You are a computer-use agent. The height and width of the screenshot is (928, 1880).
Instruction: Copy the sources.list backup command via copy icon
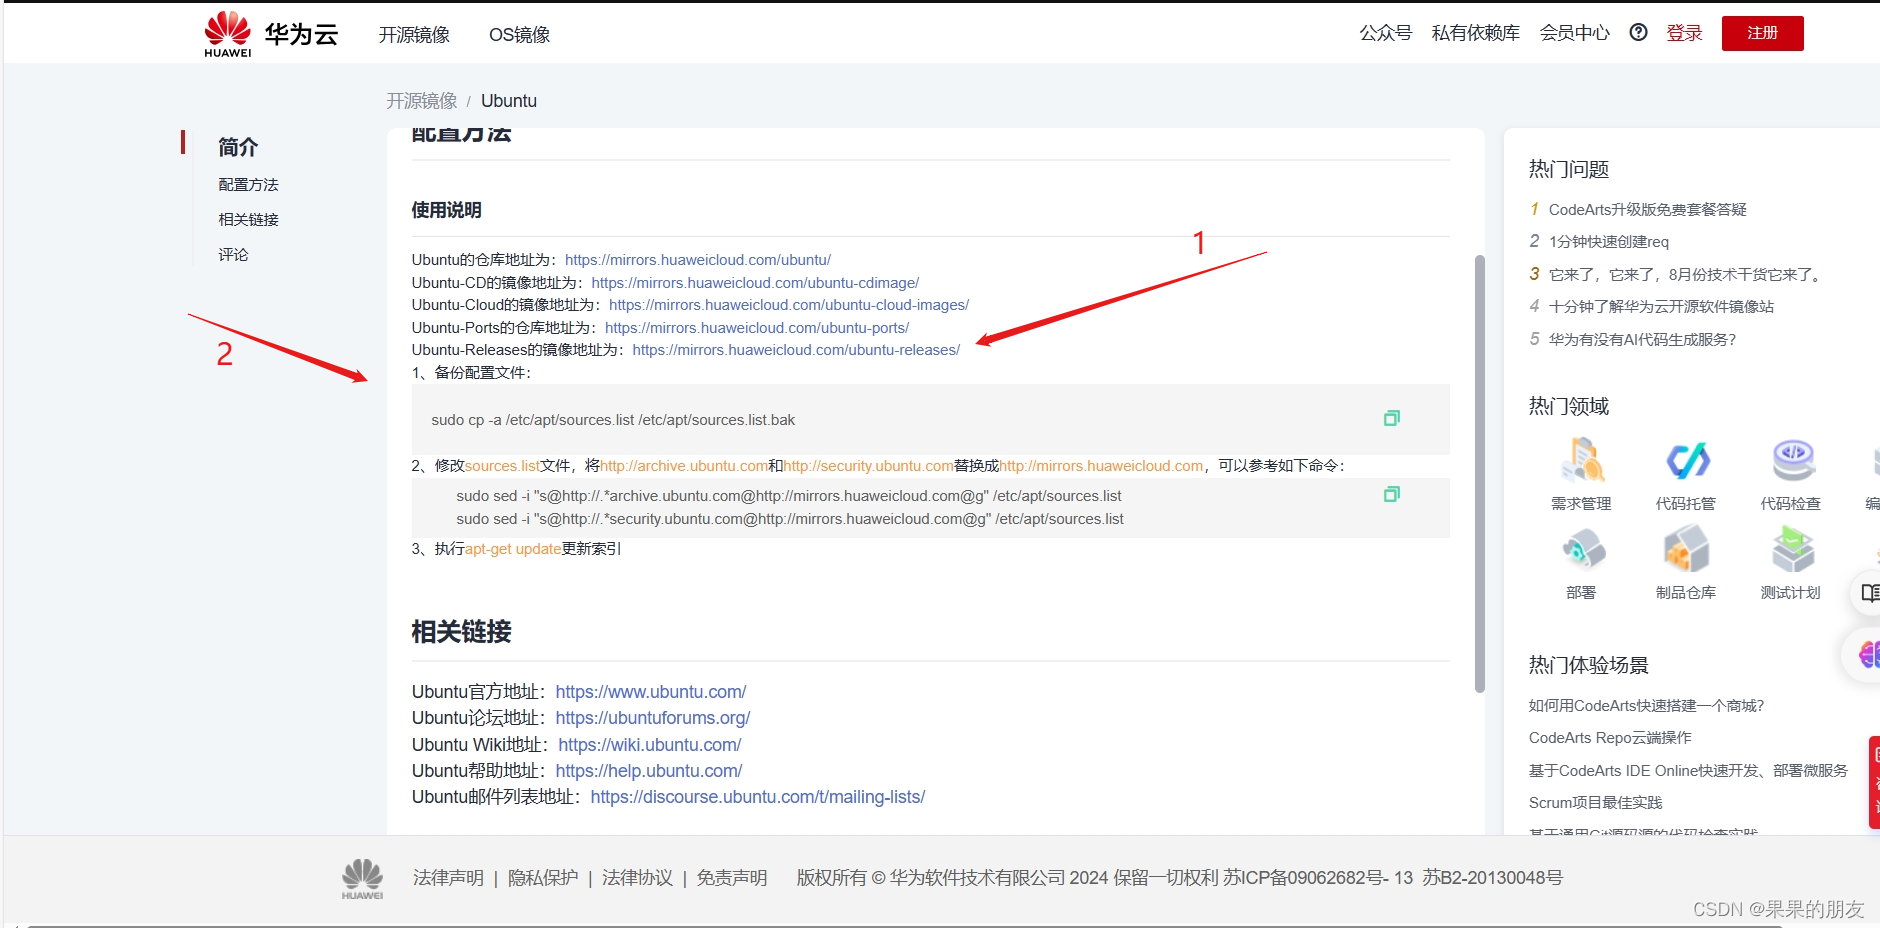click(1391, 418)
